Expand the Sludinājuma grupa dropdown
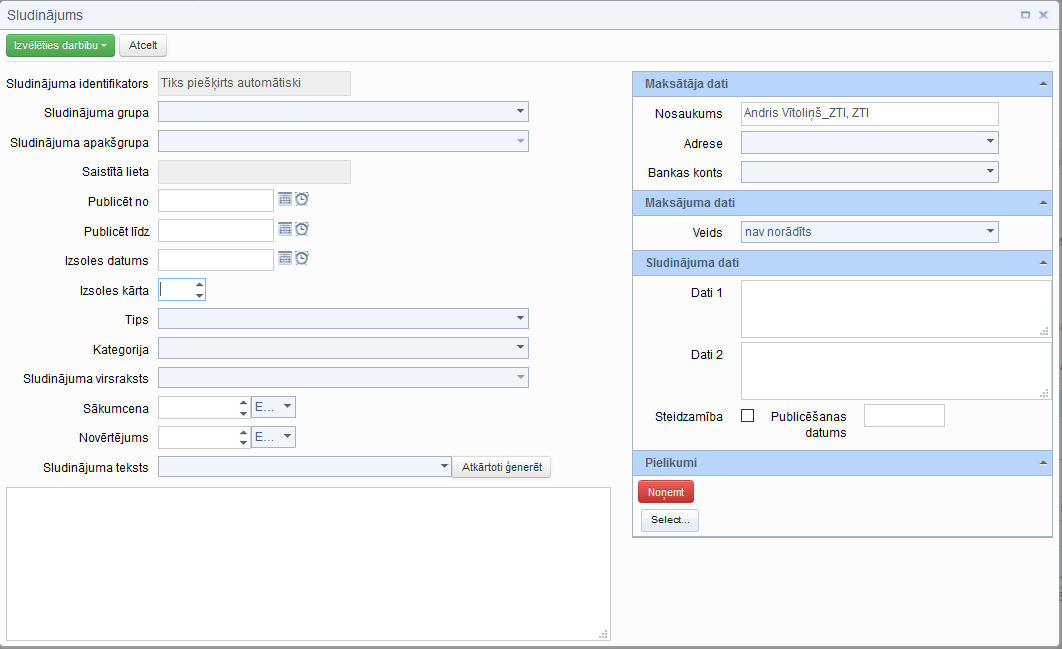 tap(520, 112)
